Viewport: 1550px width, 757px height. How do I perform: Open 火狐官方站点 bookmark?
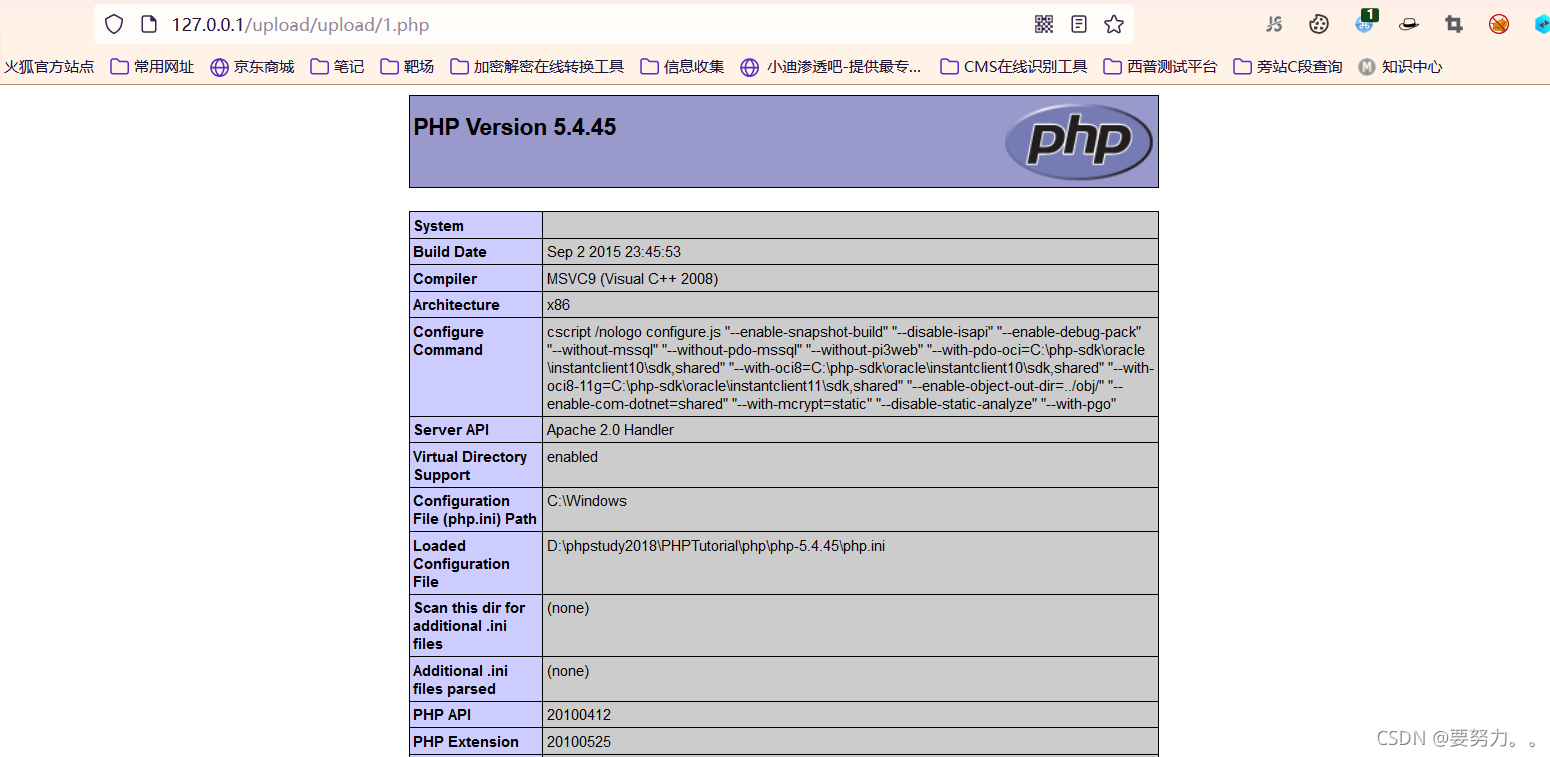pos(49,67)
